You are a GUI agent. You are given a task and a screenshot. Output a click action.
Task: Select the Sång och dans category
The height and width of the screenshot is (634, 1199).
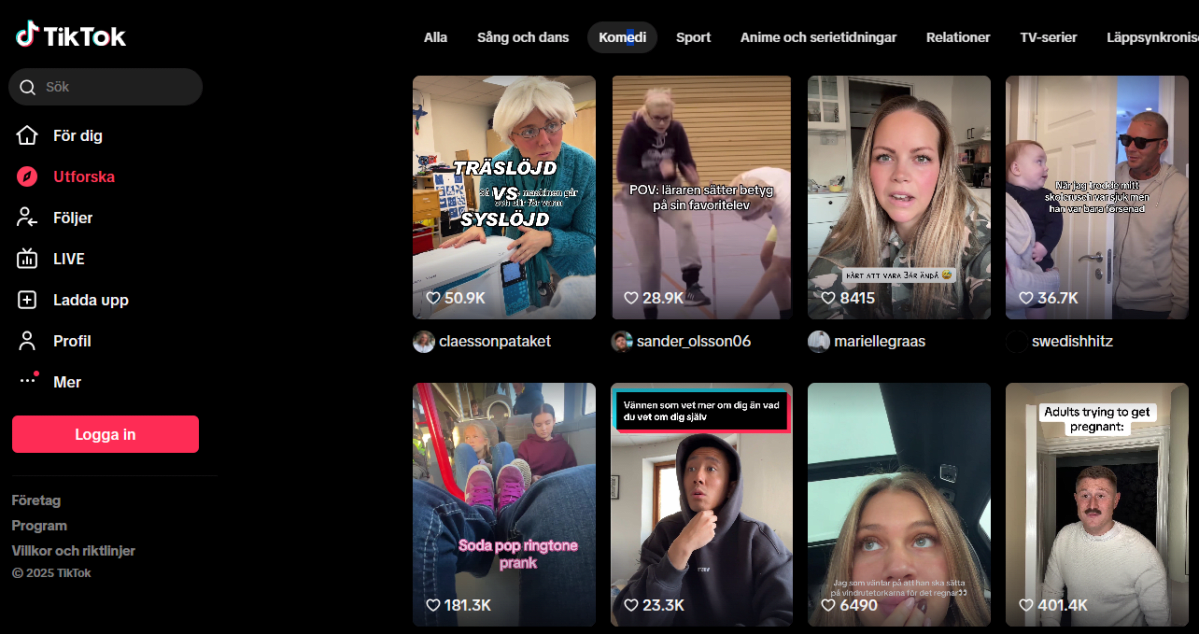point(522,36)
